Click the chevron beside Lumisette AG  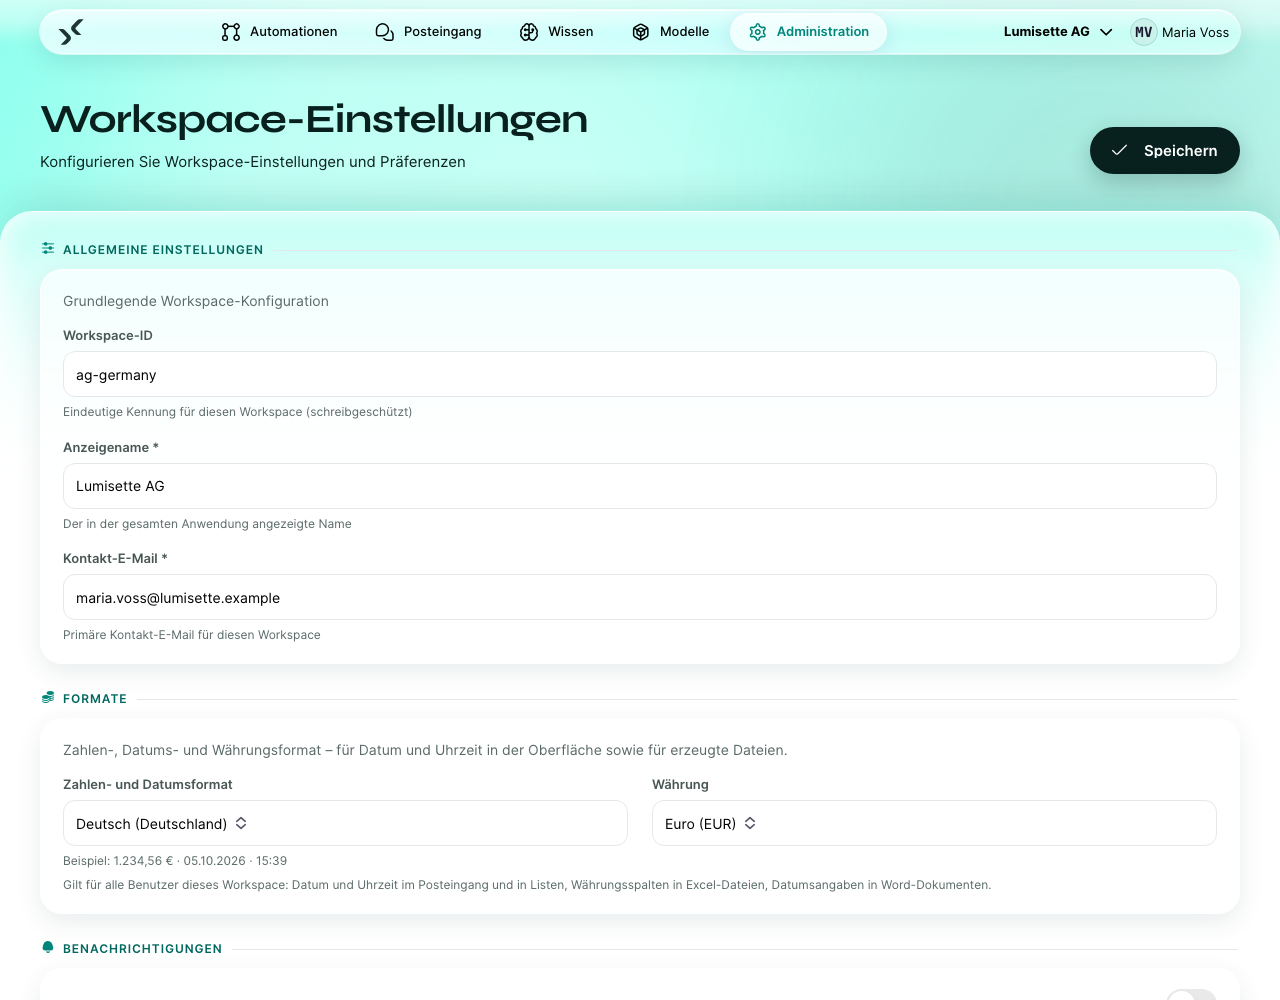pyautogui.click(x=1106, y=32)
